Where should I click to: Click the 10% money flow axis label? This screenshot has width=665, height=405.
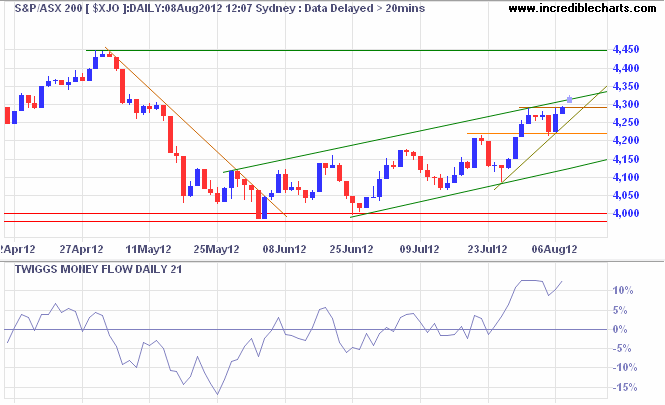(623, 290)
